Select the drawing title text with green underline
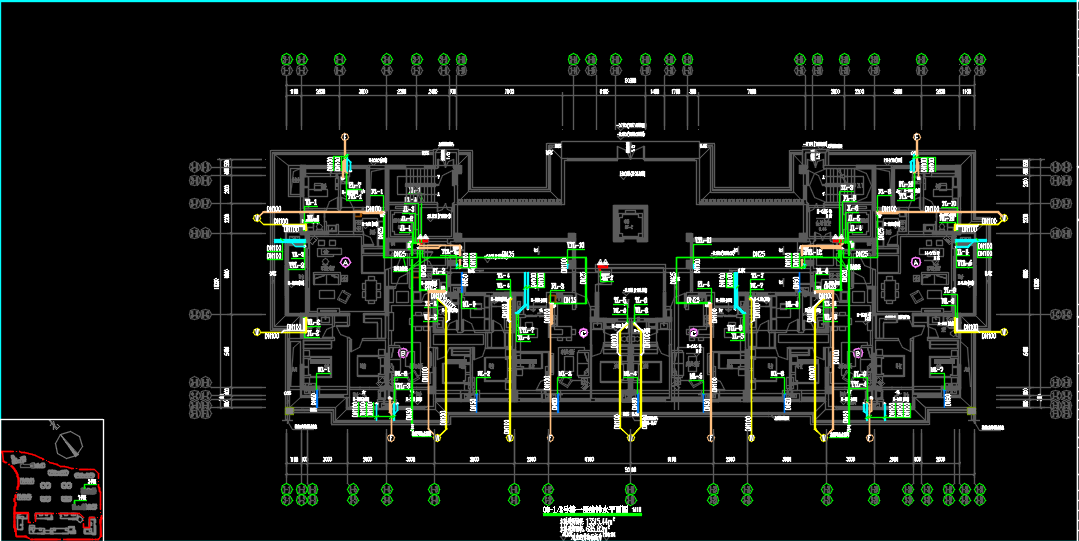1079x541 pixels. 592,511
